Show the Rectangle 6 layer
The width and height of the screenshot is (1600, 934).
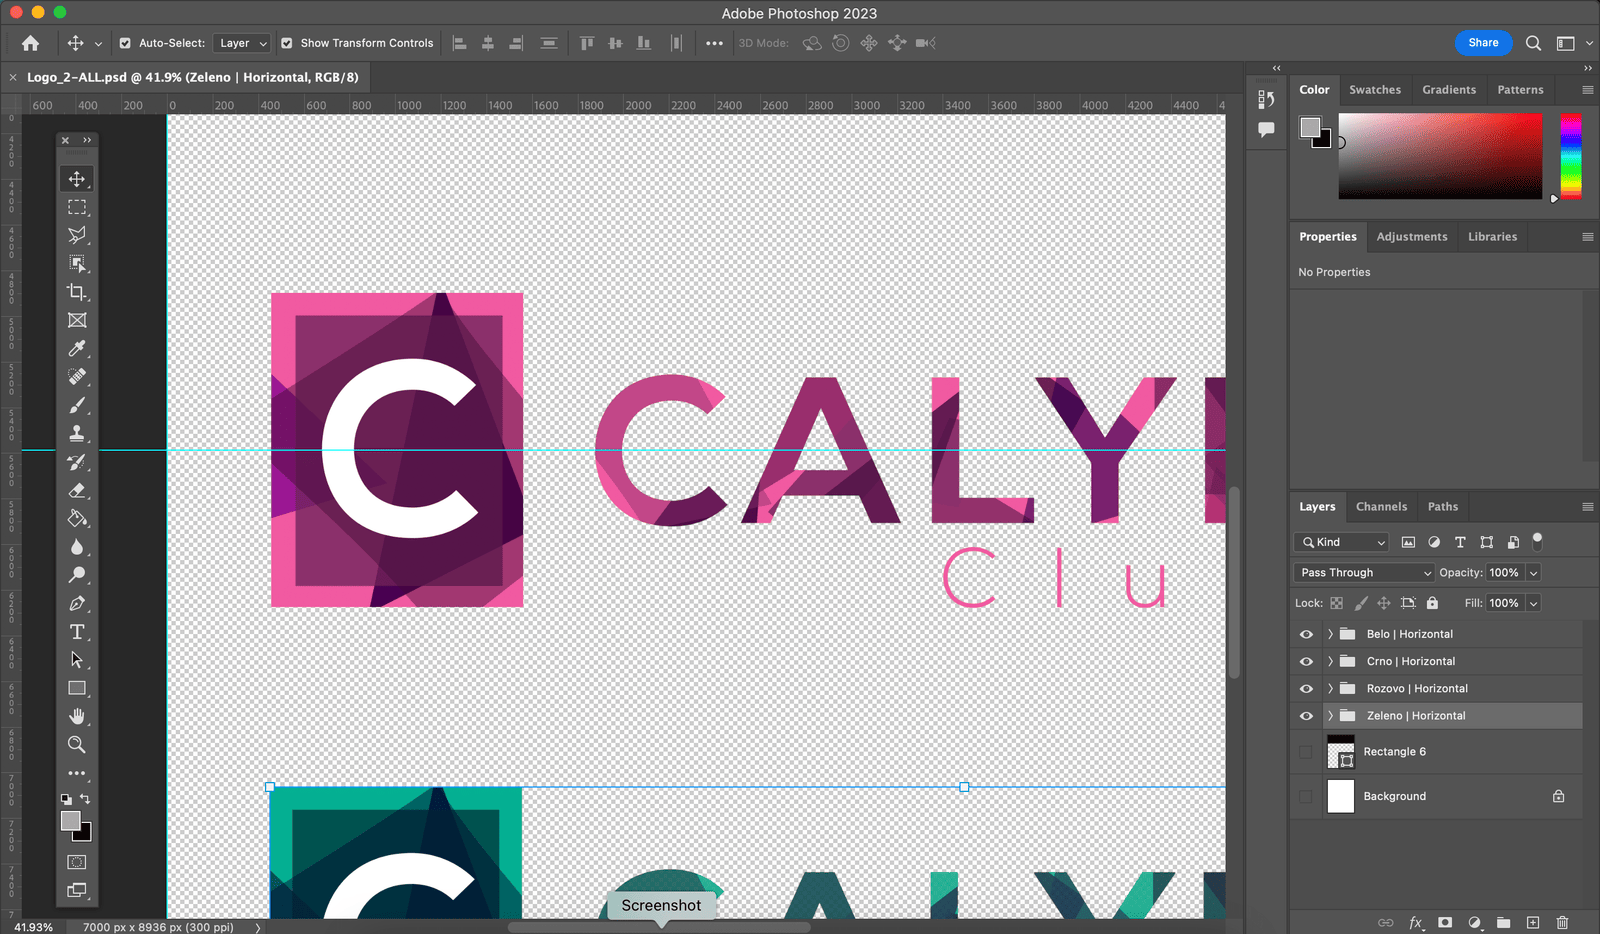tap(1306, 752)
